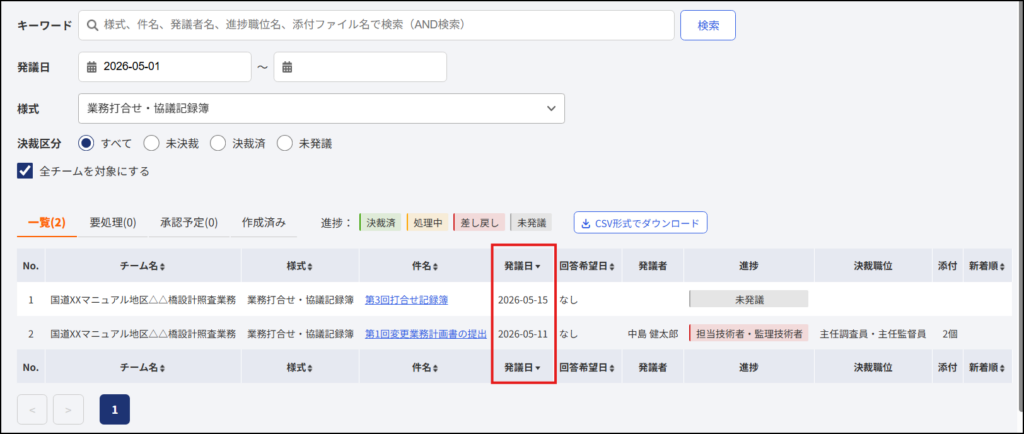
Task: Open the 第3回打合せ記録簿 link
Action: click(406, 300)
